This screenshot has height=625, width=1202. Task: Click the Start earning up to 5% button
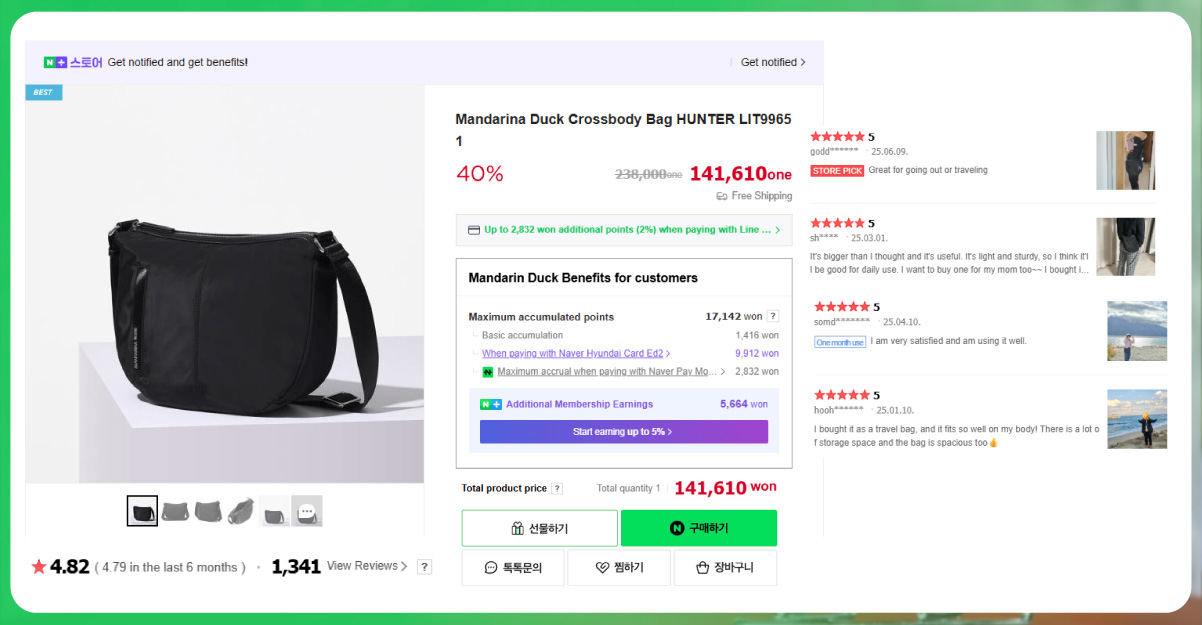[625, 431]
